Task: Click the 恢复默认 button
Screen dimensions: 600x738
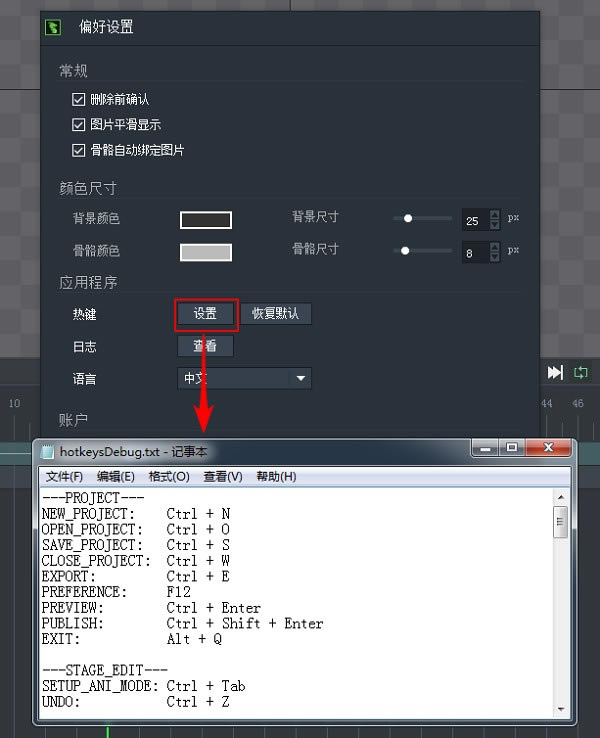Action: (276, 314)
